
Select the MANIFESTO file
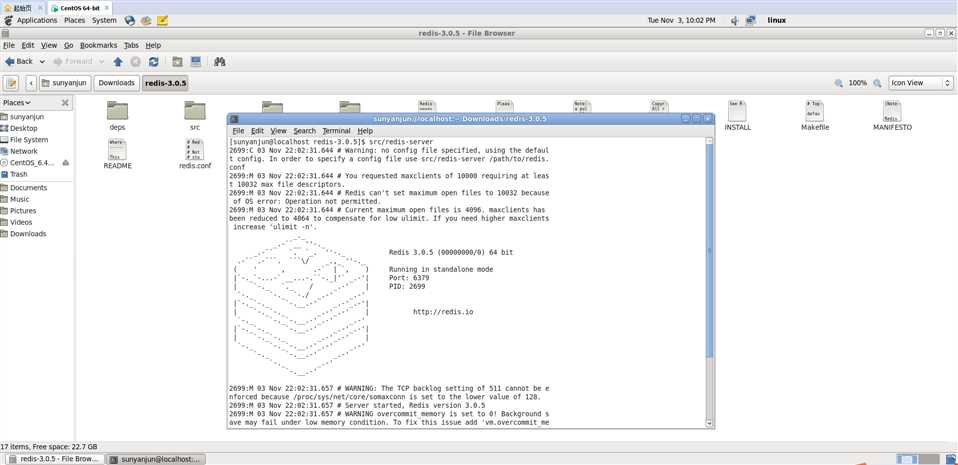(x=892, y=116)
